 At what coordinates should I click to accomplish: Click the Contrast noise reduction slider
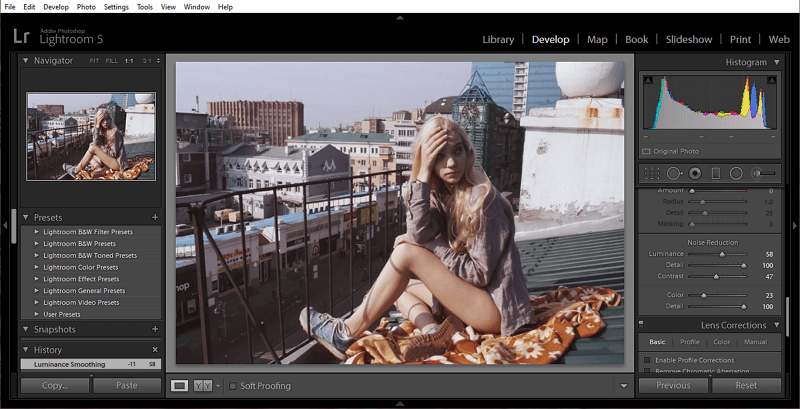point(717,276)
